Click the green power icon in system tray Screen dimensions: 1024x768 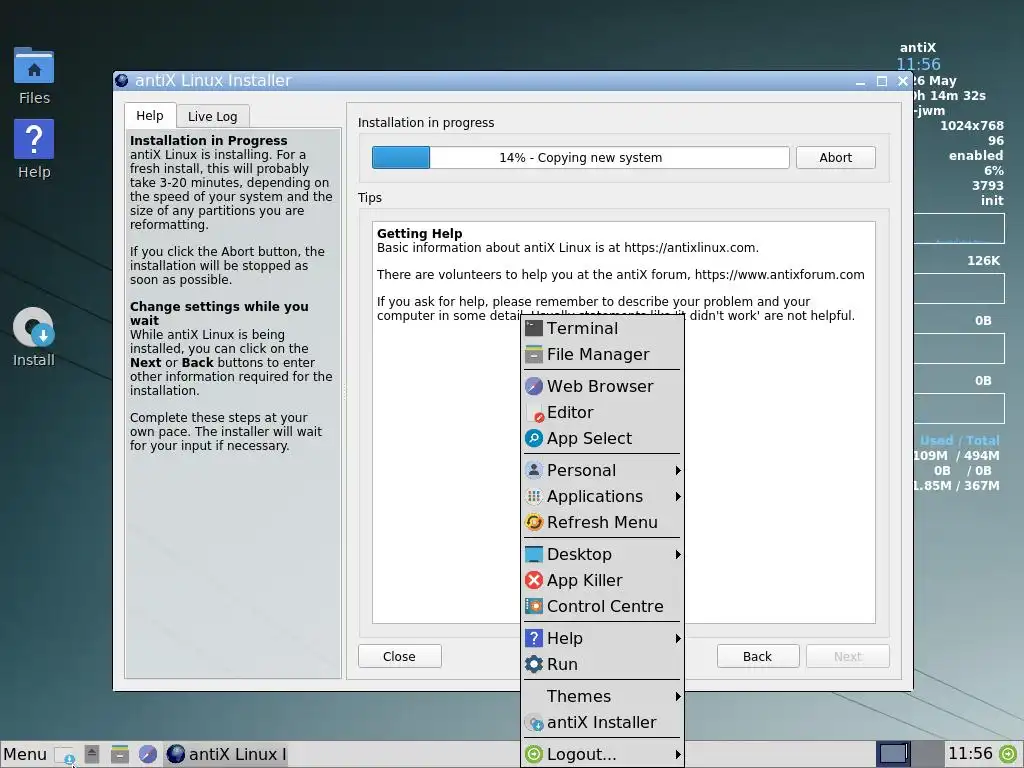(x=1008, y=754)
